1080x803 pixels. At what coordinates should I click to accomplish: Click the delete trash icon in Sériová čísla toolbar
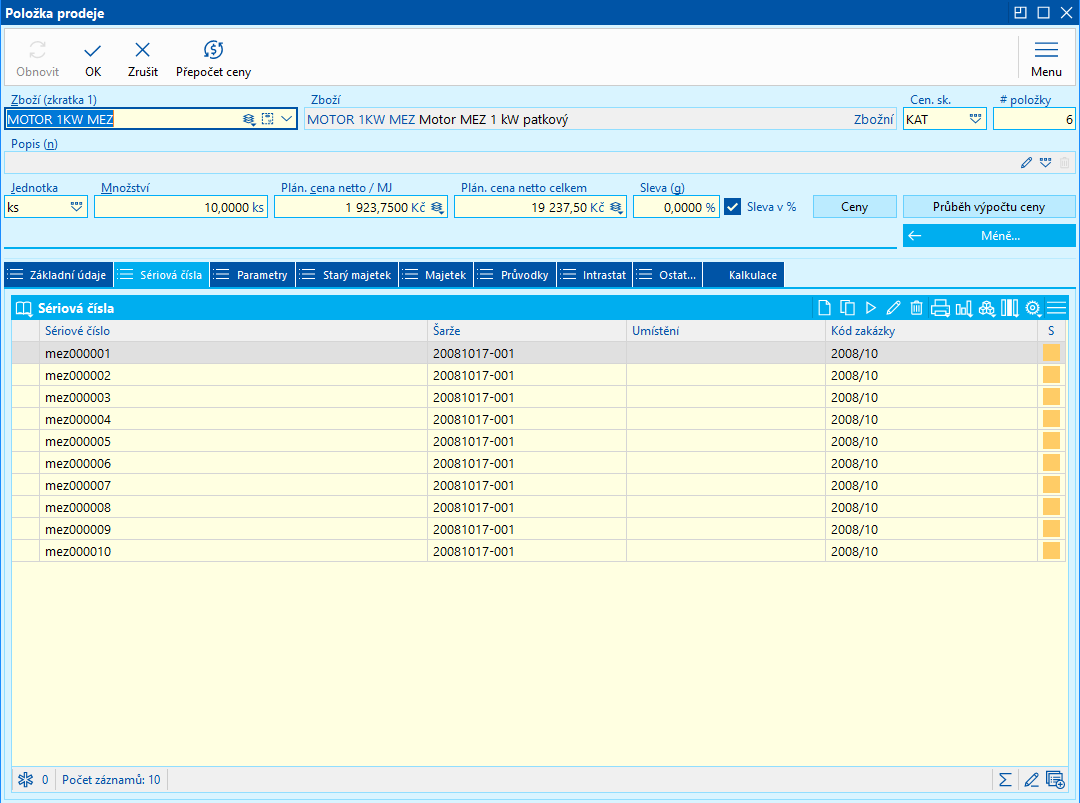coord(916,308)
